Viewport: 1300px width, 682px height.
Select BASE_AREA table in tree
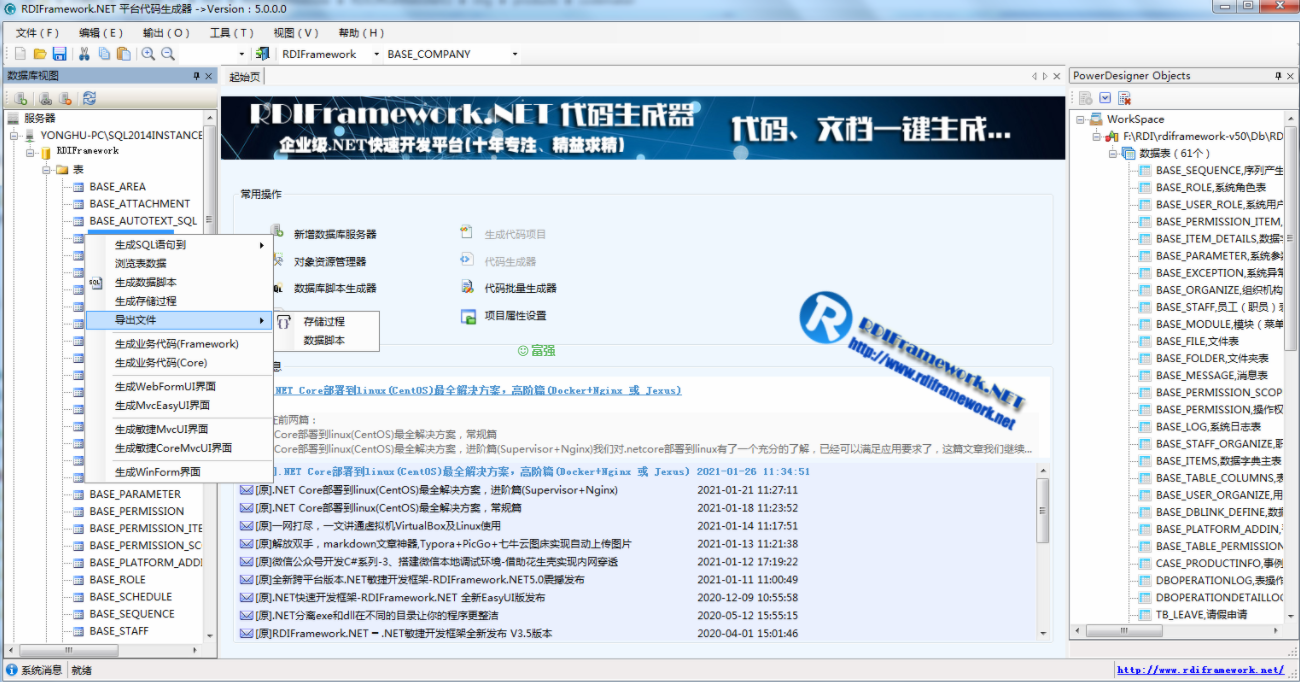coord(117,187)
